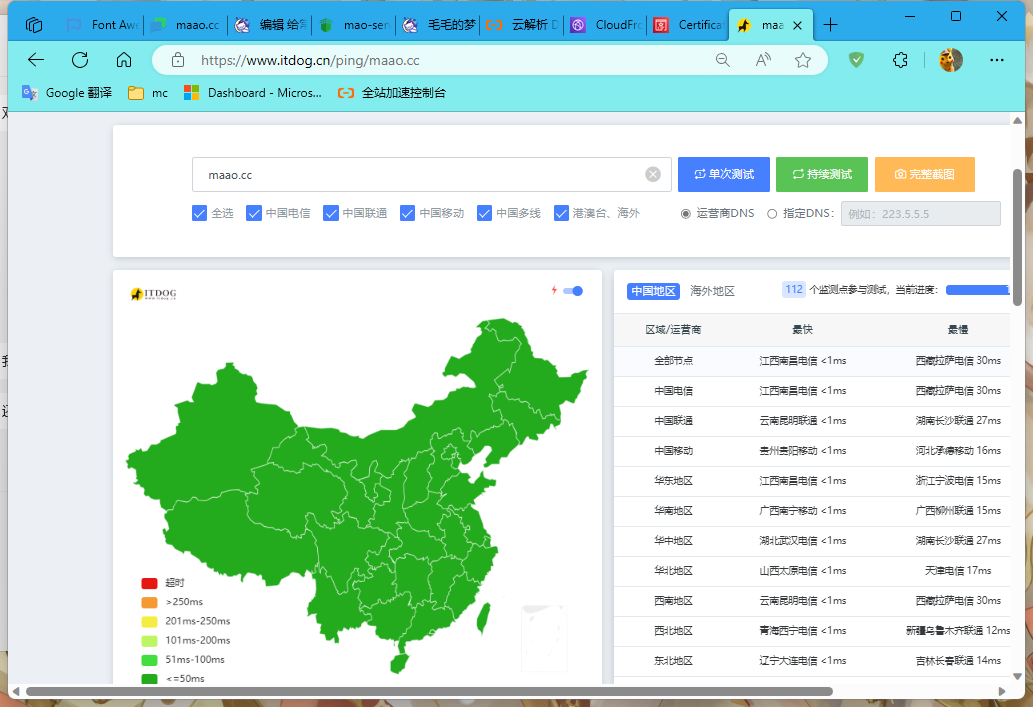The image size is (1033, 707).
Task: Open the browser profile avatar
Action: tap(951, 60)
